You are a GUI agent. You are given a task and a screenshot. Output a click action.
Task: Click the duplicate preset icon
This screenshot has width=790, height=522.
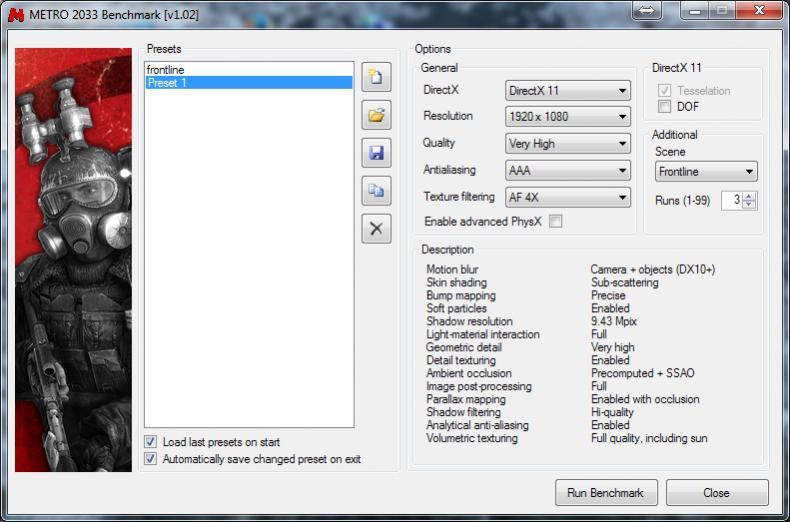pos(376,190)
